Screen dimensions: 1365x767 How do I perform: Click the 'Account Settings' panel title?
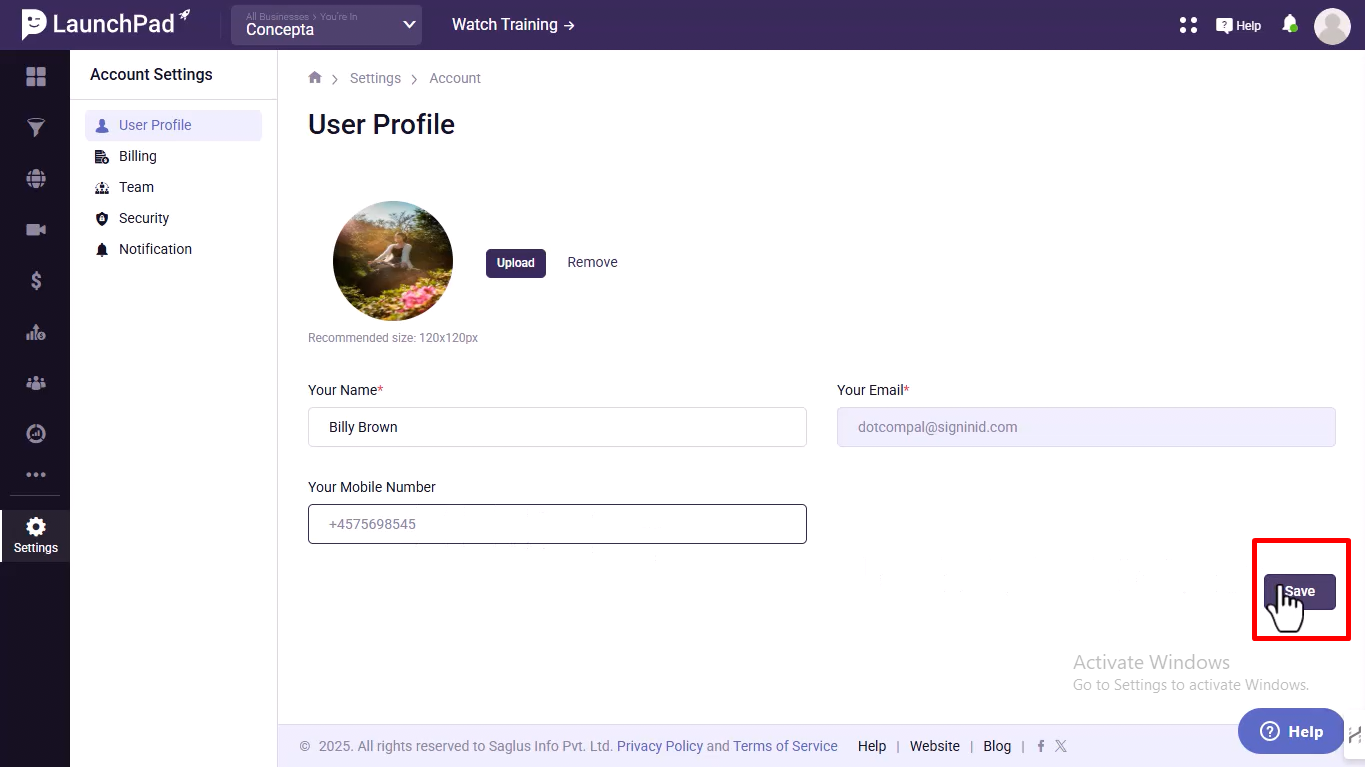click(x=151, y=74)
